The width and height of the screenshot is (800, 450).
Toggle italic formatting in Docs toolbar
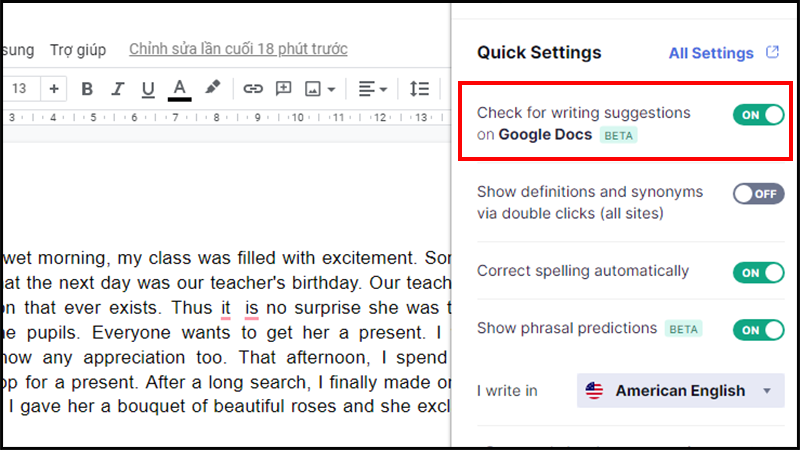point(117,89)
